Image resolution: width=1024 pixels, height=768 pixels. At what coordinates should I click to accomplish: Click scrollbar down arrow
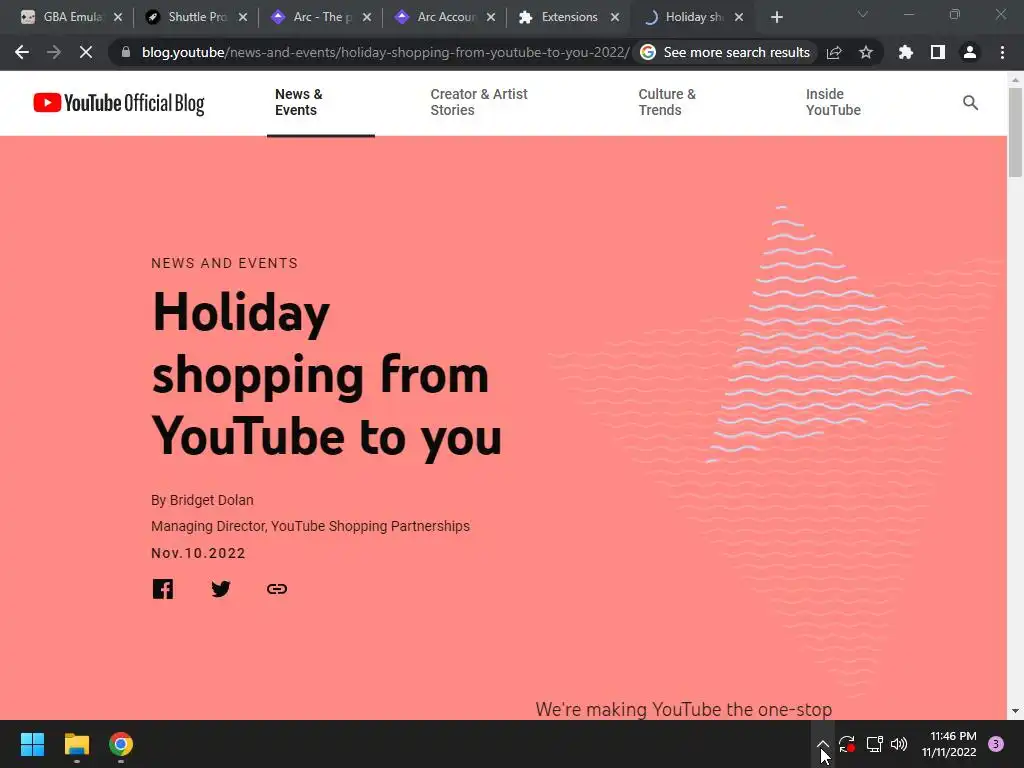pos(1015,711)
